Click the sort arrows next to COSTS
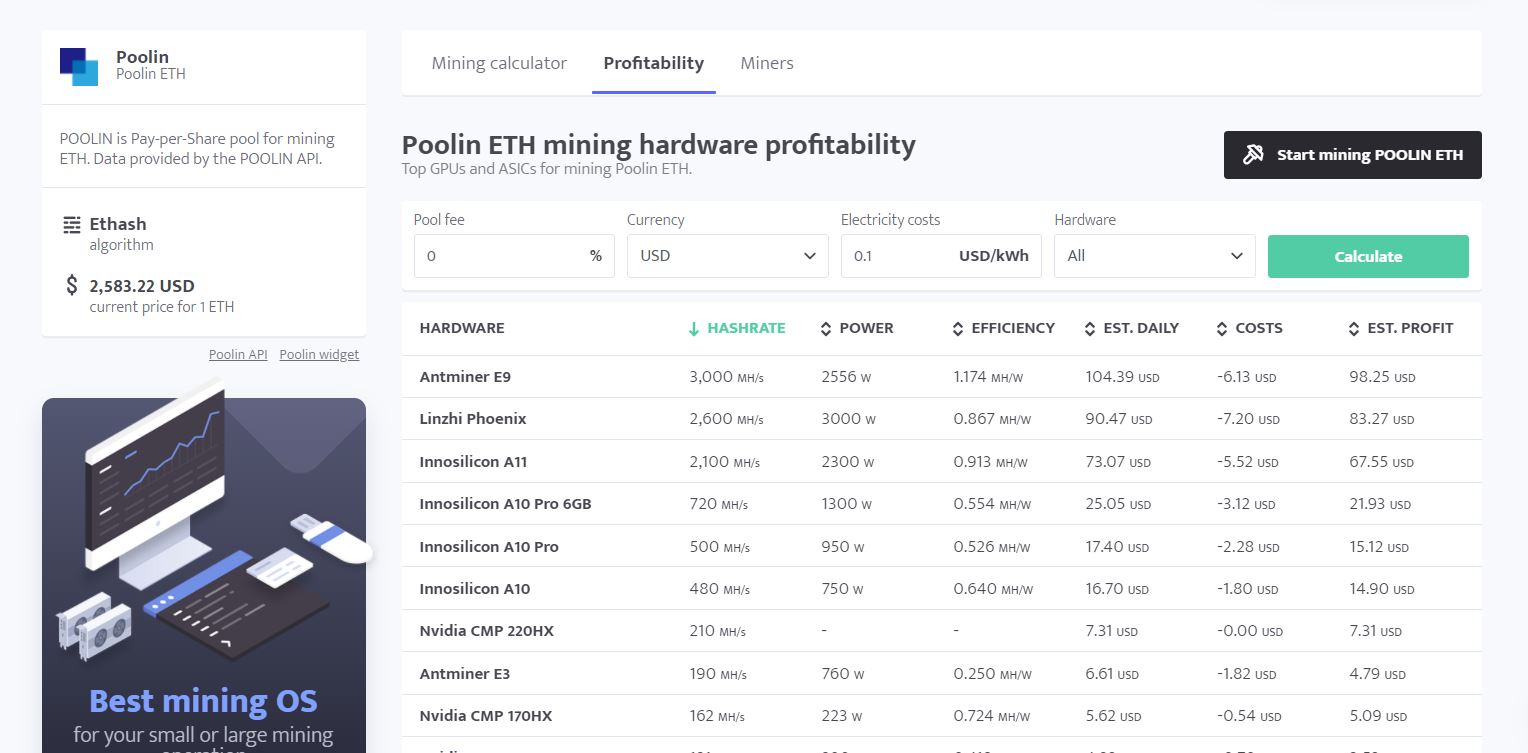This screenshot has width=1528, height=753. point(1222,328)
